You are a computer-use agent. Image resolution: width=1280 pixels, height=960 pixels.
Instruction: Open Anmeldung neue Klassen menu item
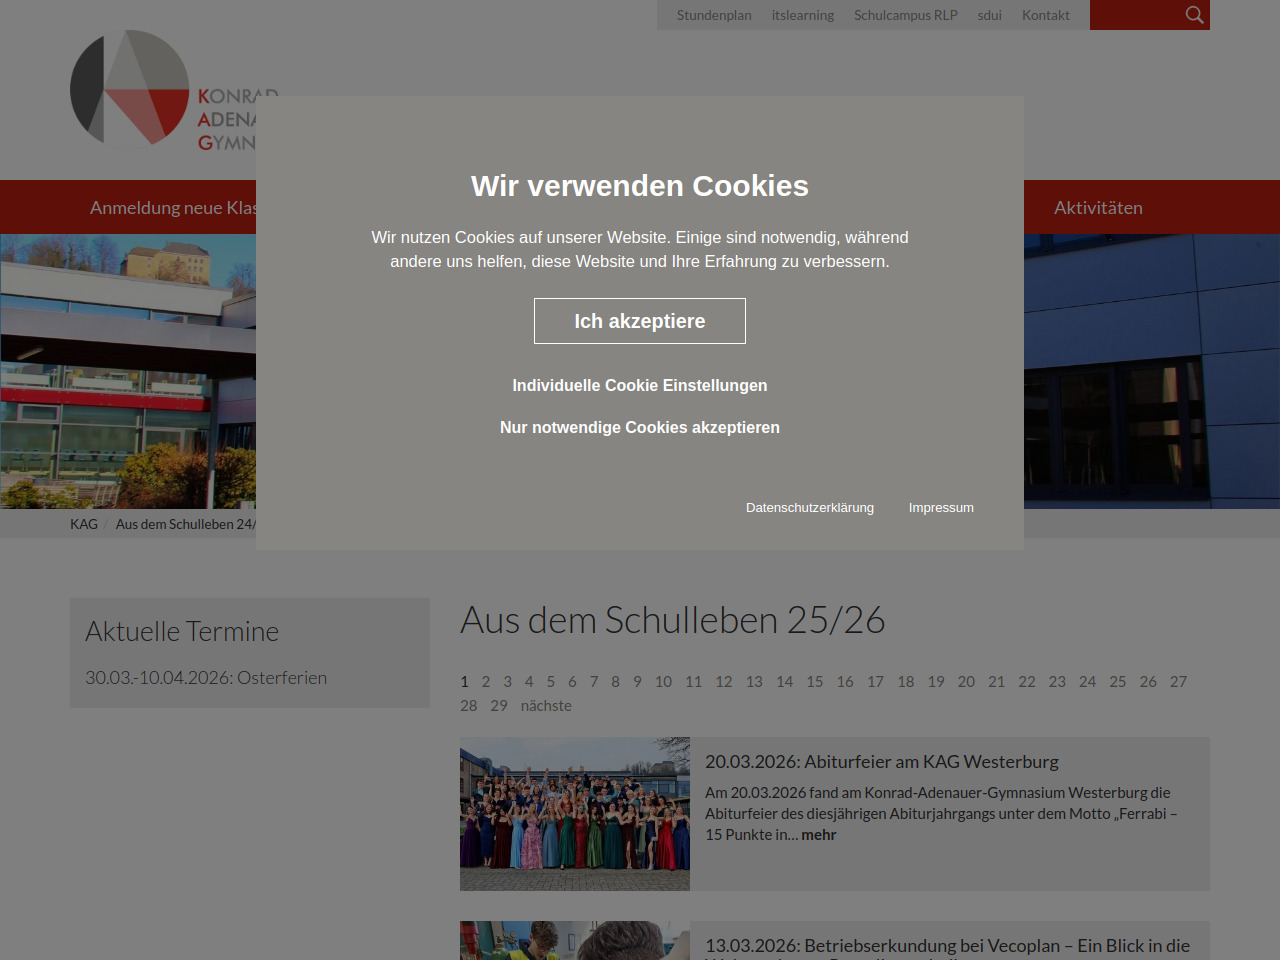(x=172, y=208)
